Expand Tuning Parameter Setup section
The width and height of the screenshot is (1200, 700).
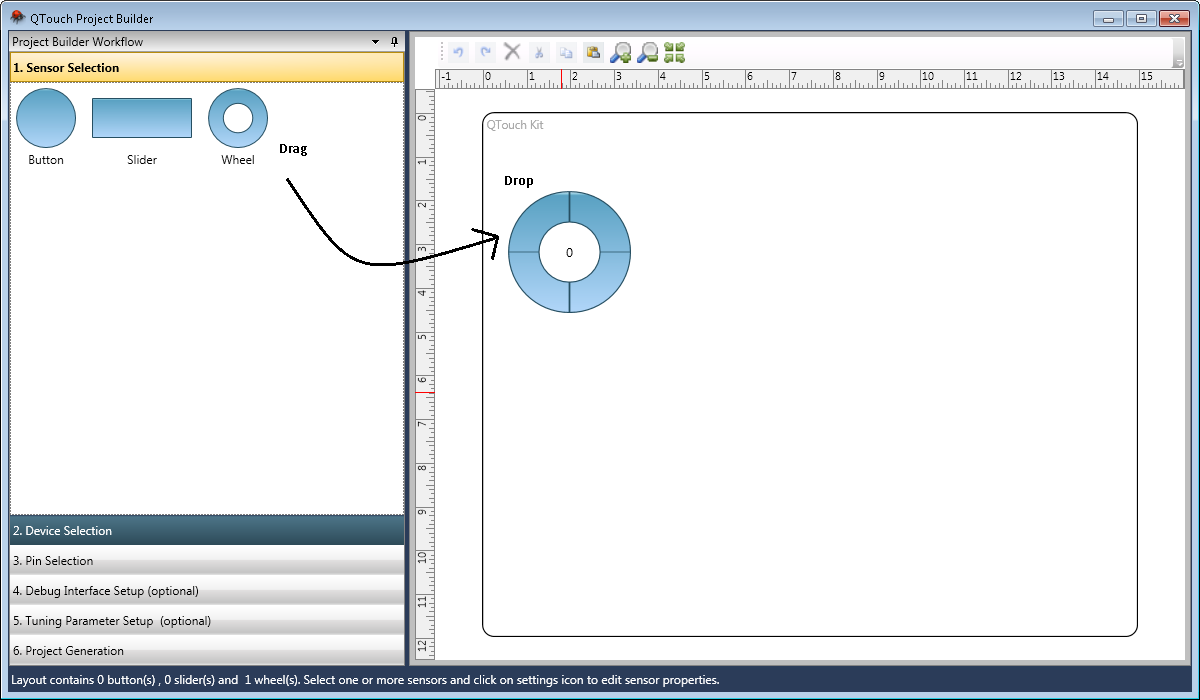coord(207,621)
